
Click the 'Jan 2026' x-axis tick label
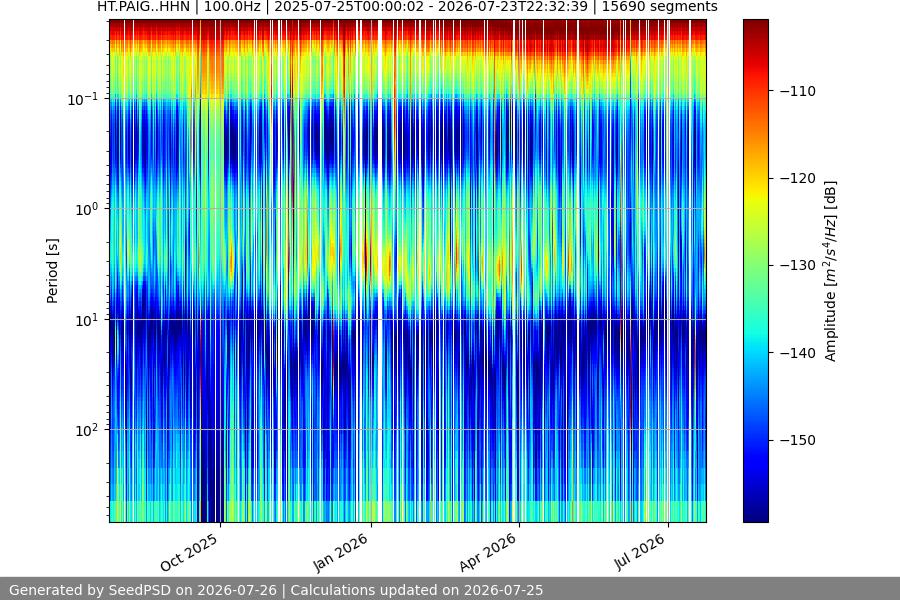(340, 552)
